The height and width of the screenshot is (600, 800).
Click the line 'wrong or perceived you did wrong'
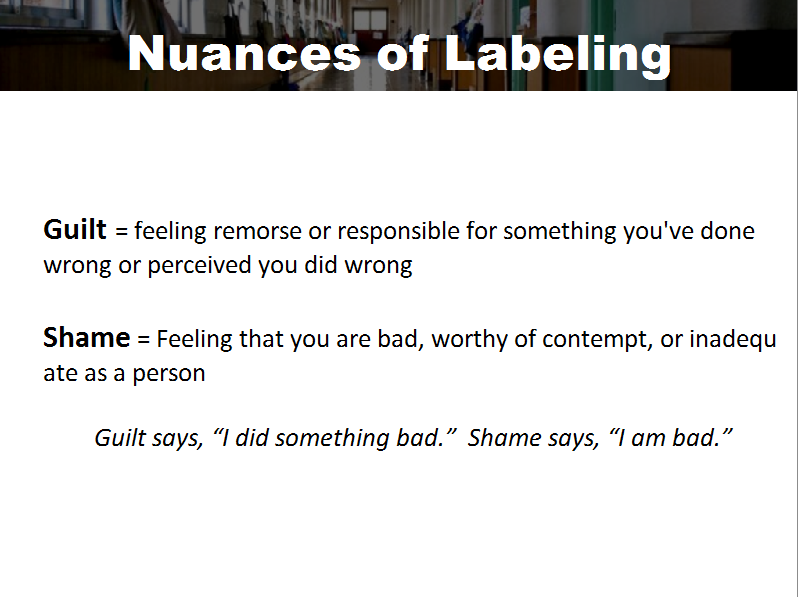pos(228,266)
